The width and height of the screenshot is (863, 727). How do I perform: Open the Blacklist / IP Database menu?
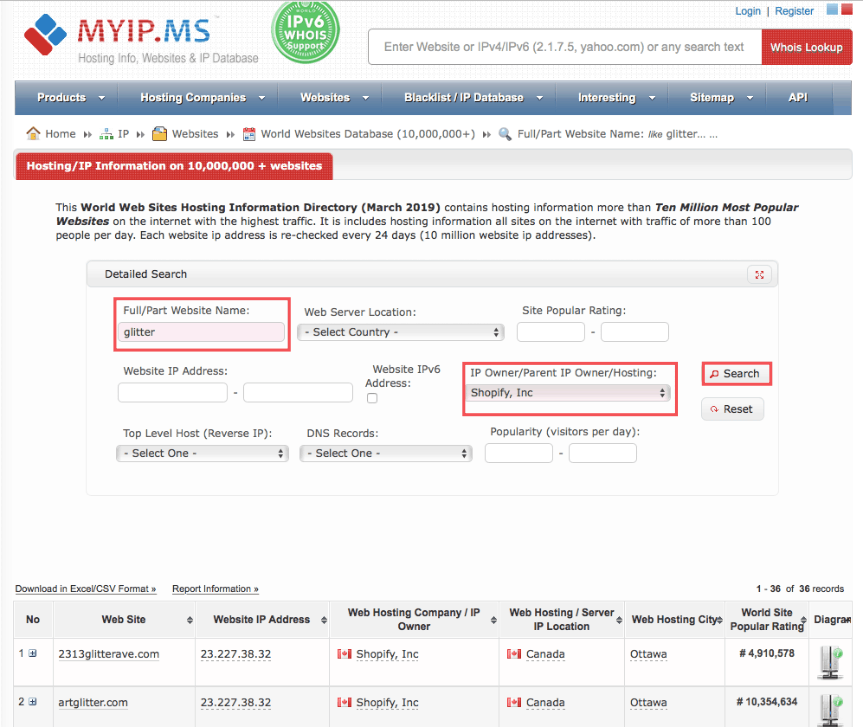pos(465,97)
